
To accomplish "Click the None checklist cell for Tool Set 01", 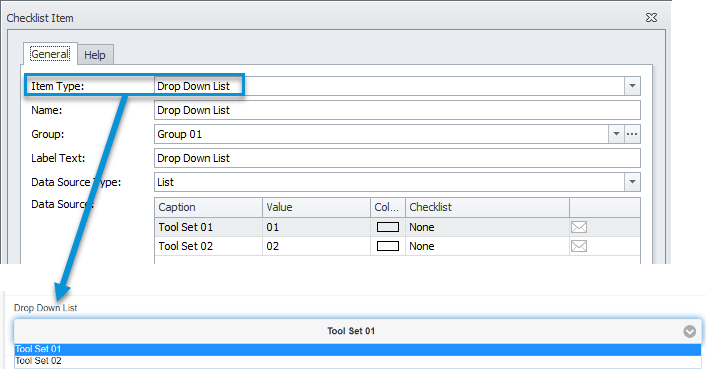I will (488, 227).
